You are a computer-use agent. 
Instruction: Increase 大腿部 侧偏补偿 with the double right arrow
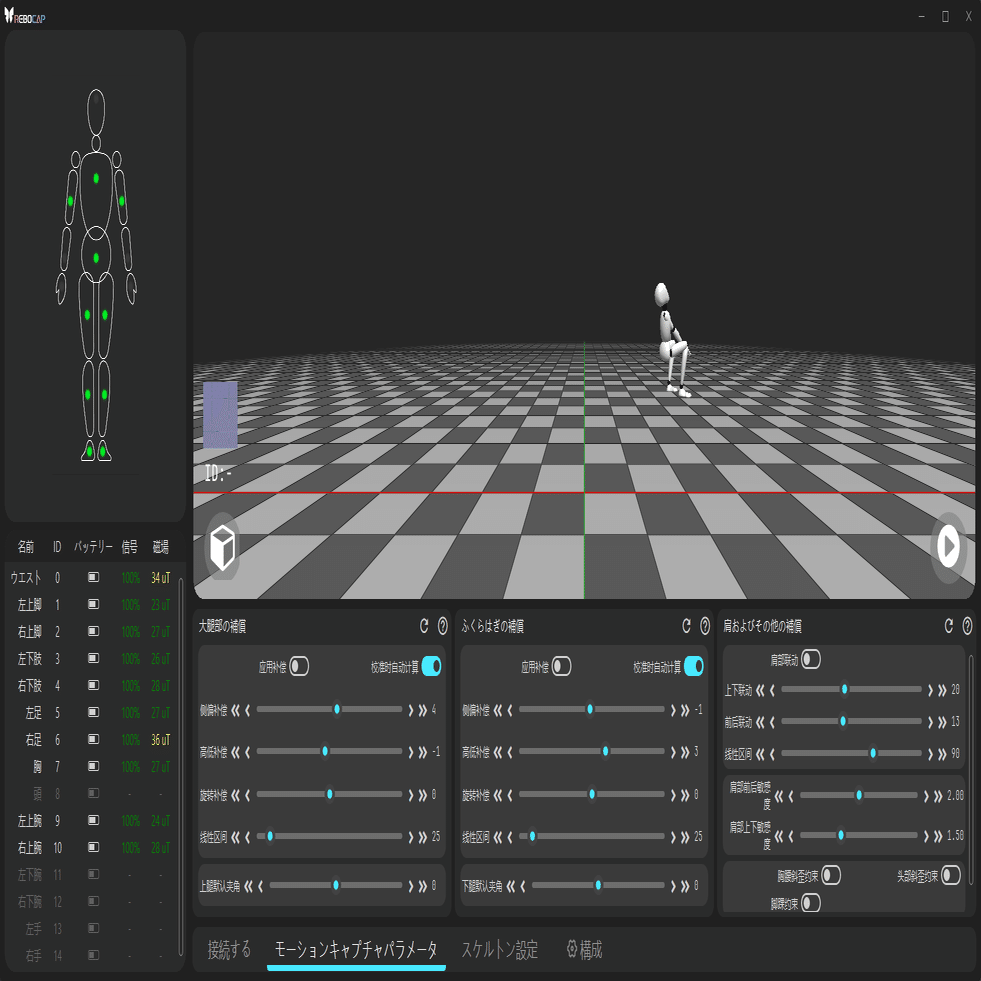(423, 710)
